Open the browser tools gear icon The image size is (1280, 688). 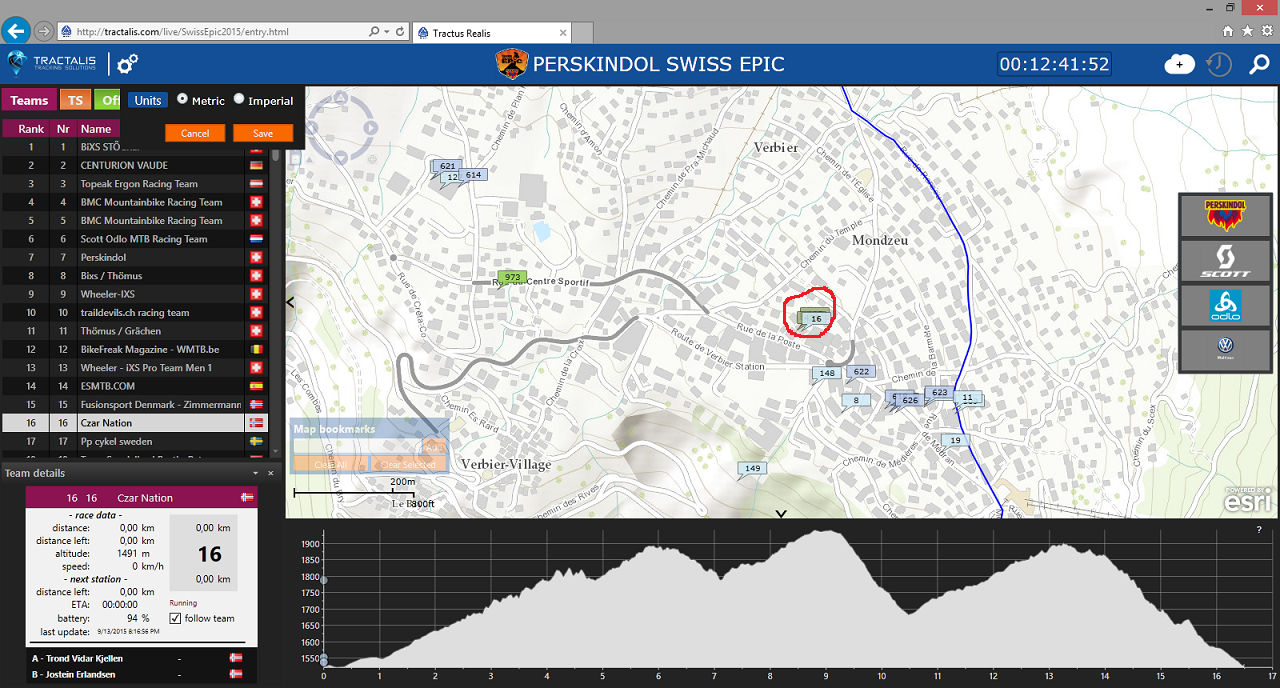pos(1267,32)
